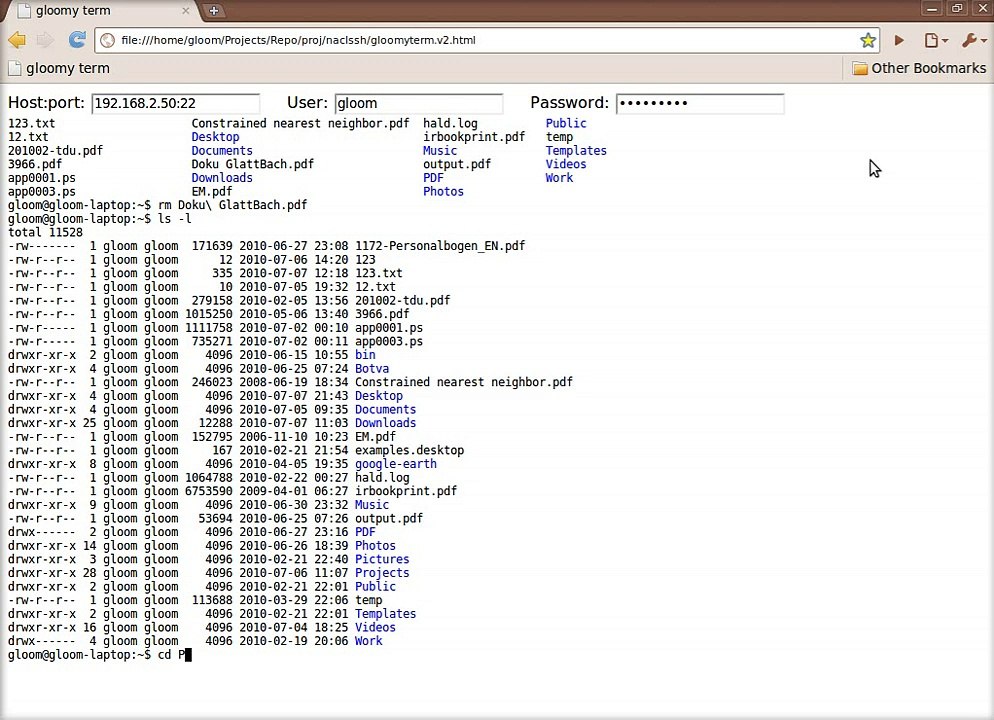The image size is (994, 720).
Task: Open a new tab with plus button
Action: point(214,10)
